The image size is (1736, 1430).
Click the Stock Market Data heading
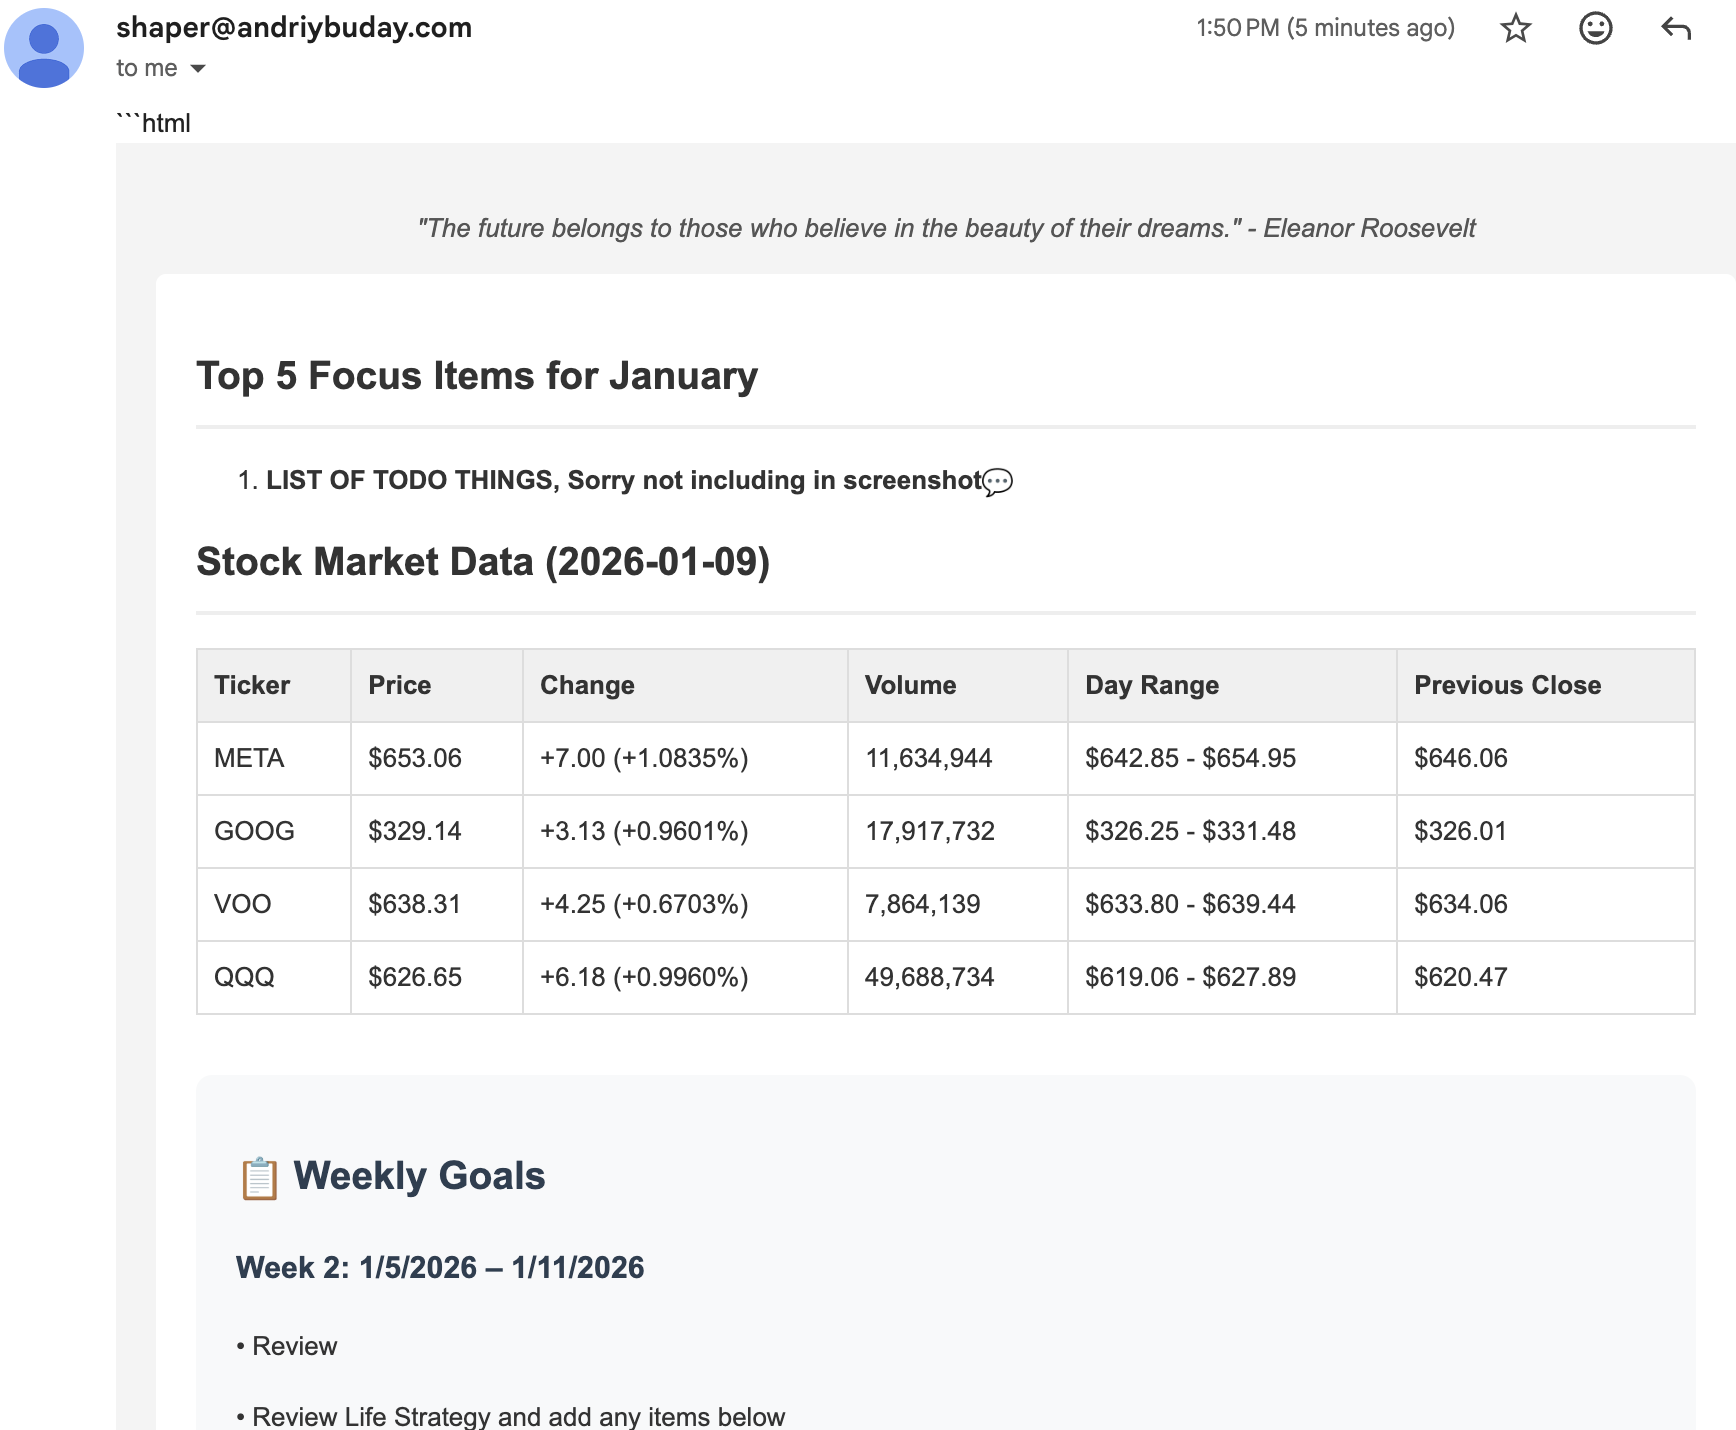point(483,562)
